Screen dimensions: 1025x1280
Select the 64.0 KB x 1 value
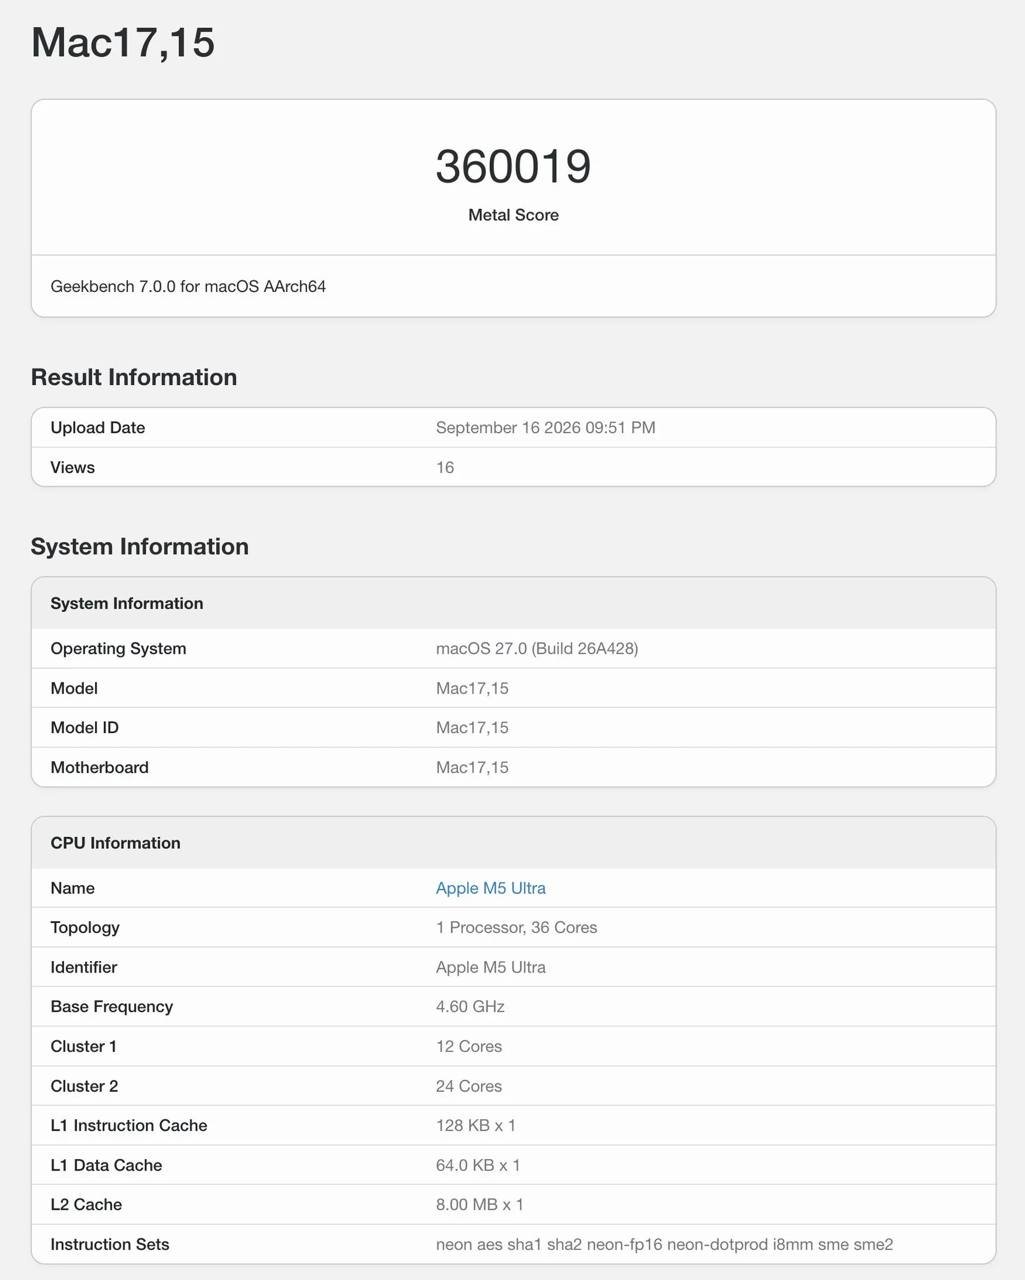click(478, 1165)
